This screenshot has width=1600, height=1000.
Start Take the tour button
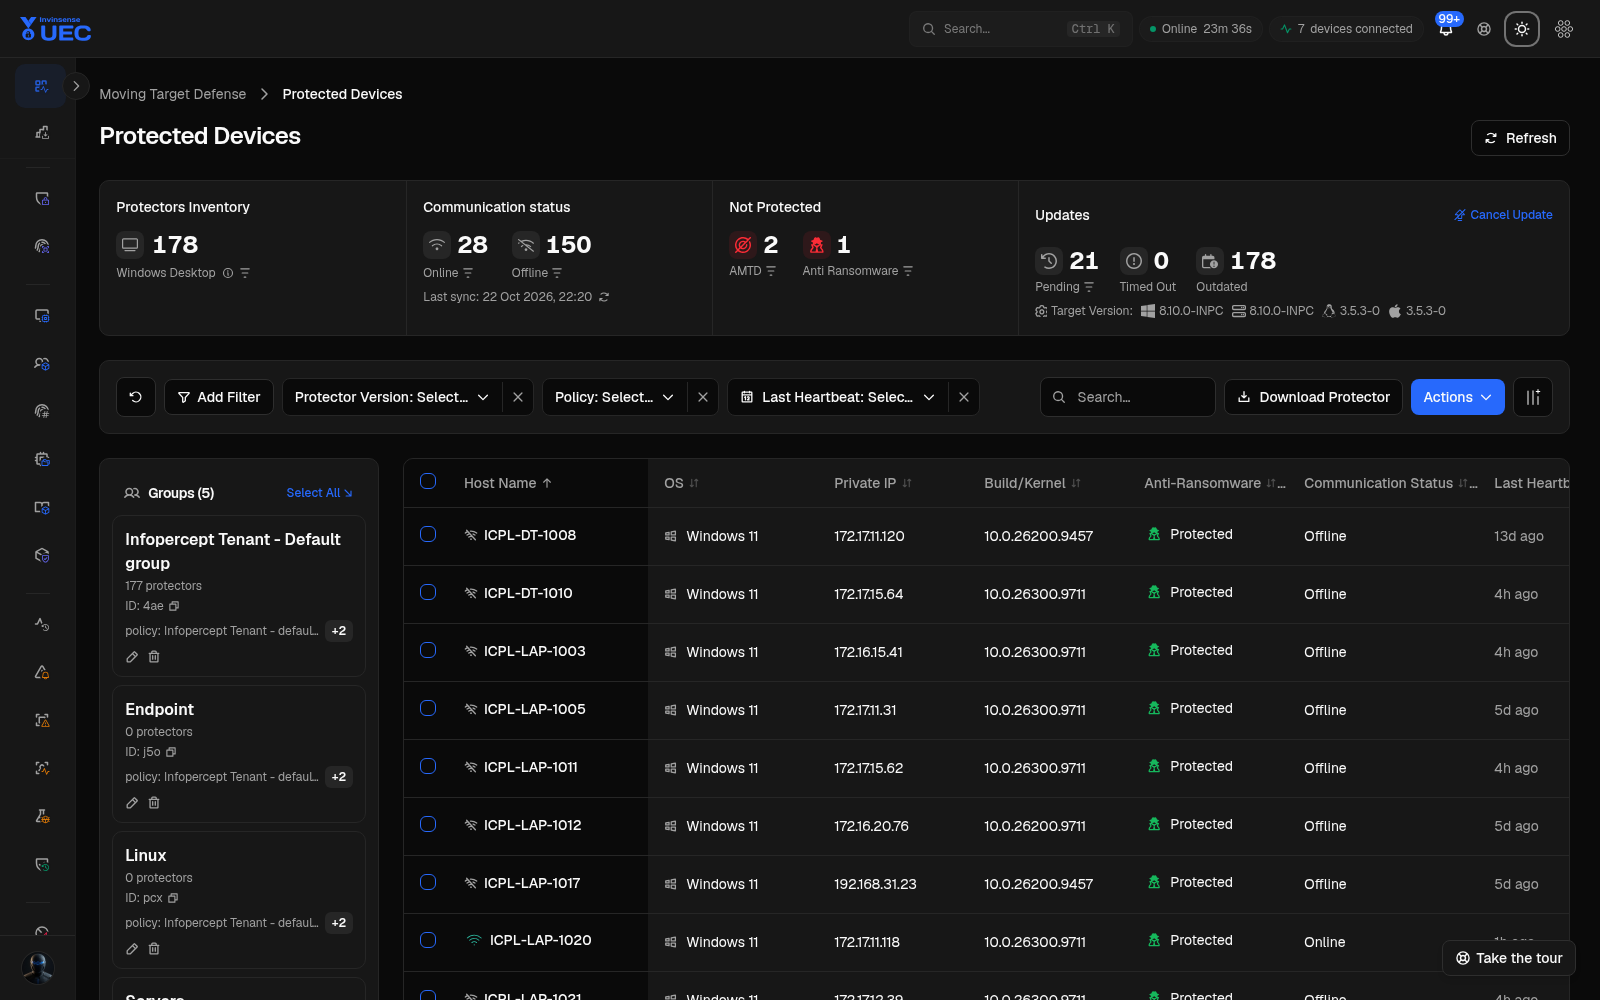(x=1509, y=958)
